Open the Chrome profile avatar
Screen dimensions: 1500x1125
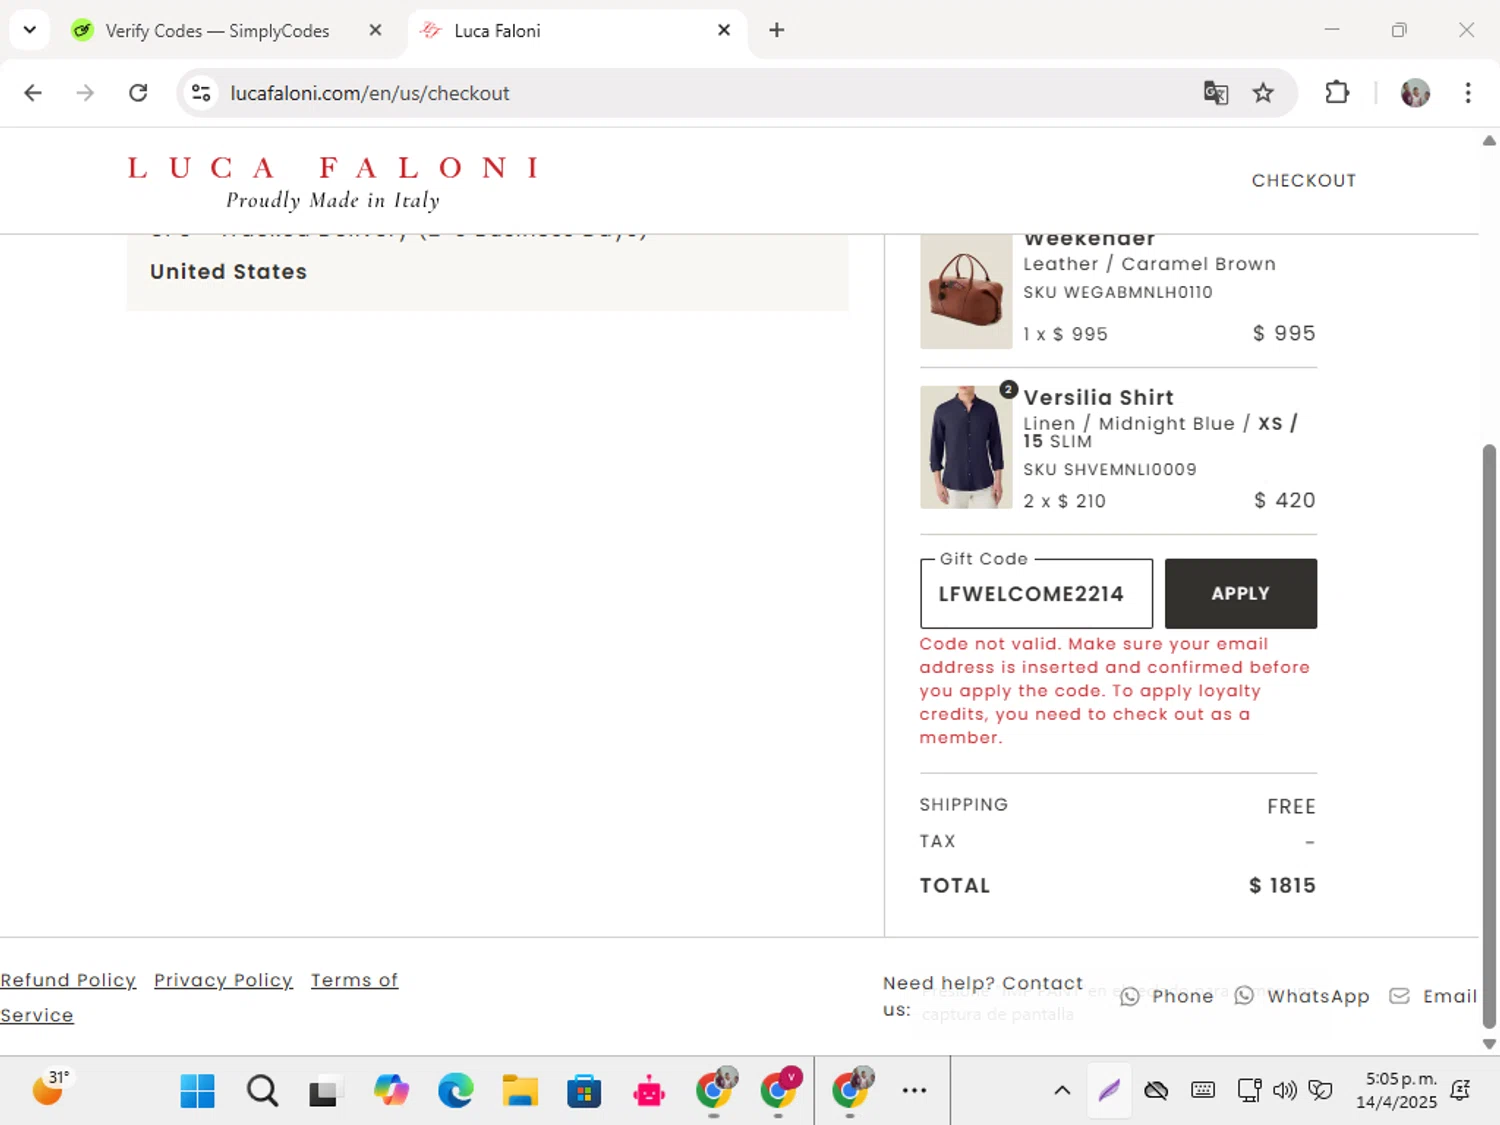(x=1415, y=93)
